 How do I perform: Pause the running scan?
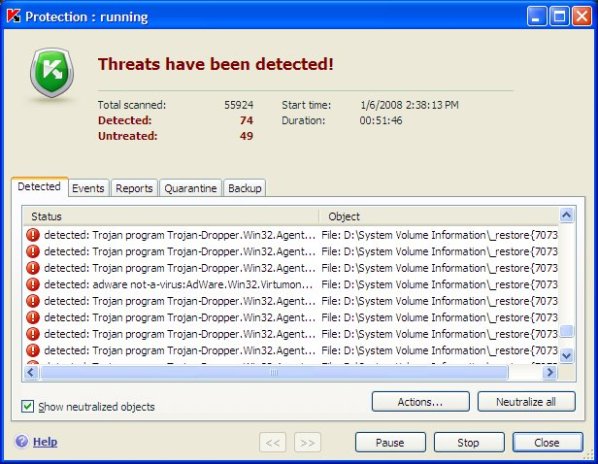tap(390, 442)
